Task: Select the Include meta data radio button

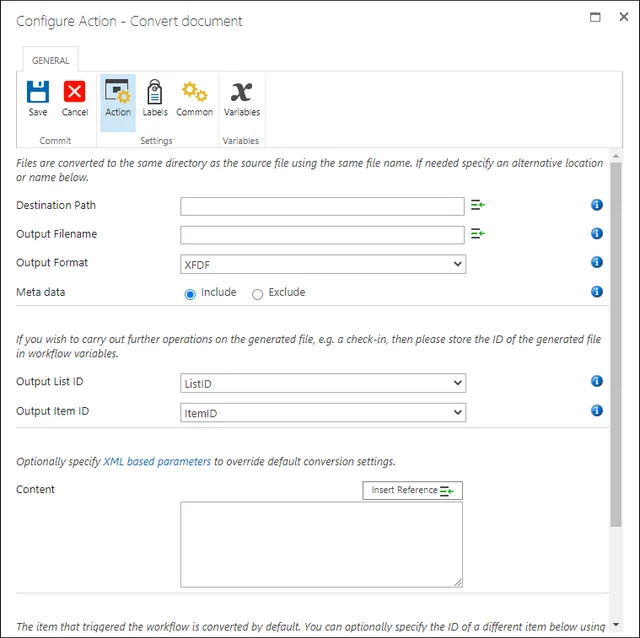Action: (190, 294)
